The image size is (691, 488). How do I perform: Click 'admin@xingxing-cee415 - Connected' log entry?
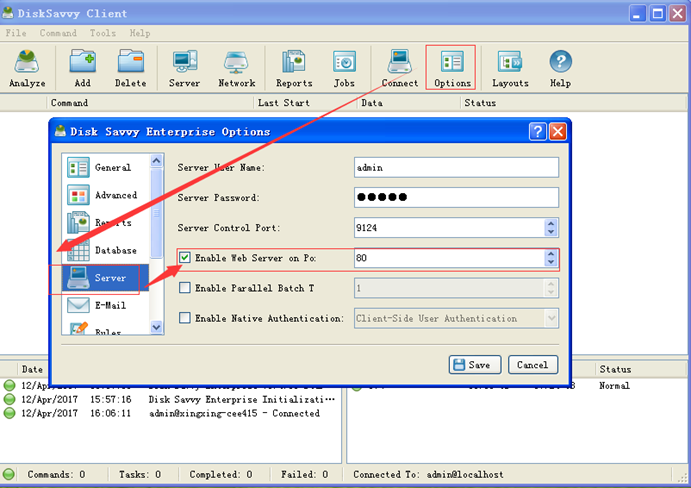tap(234, 413)
